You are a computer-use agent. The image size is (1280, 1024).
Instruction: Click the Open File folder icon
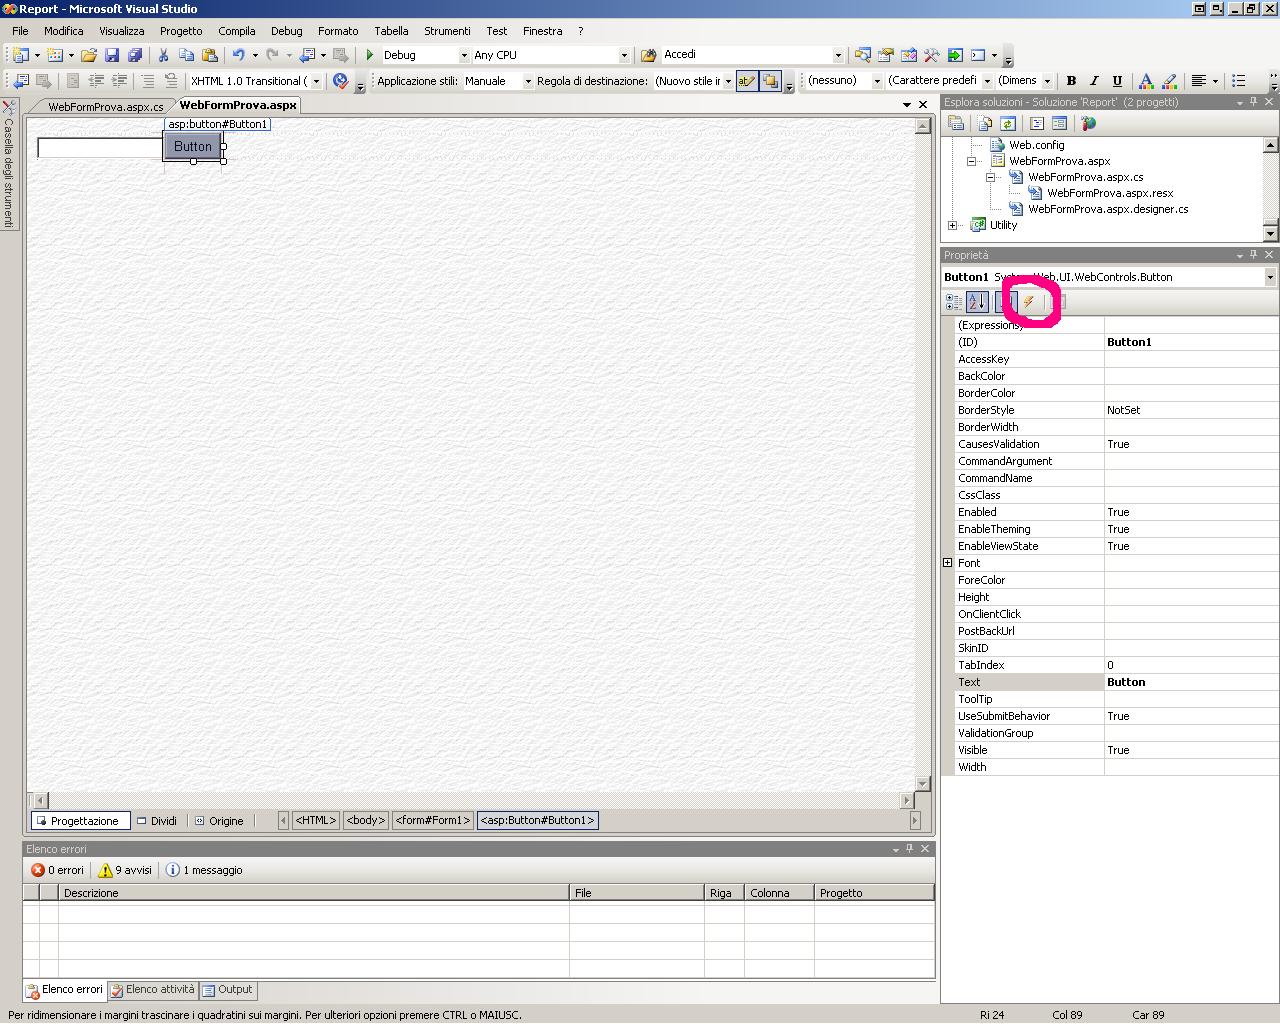point(89,55)
